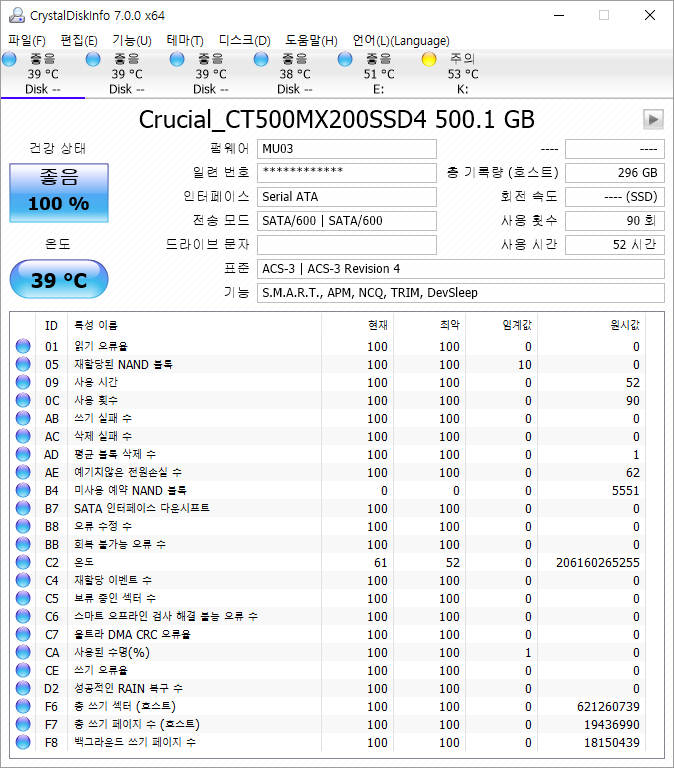Click status orb for attribute BB row

[x=23, y=544]
